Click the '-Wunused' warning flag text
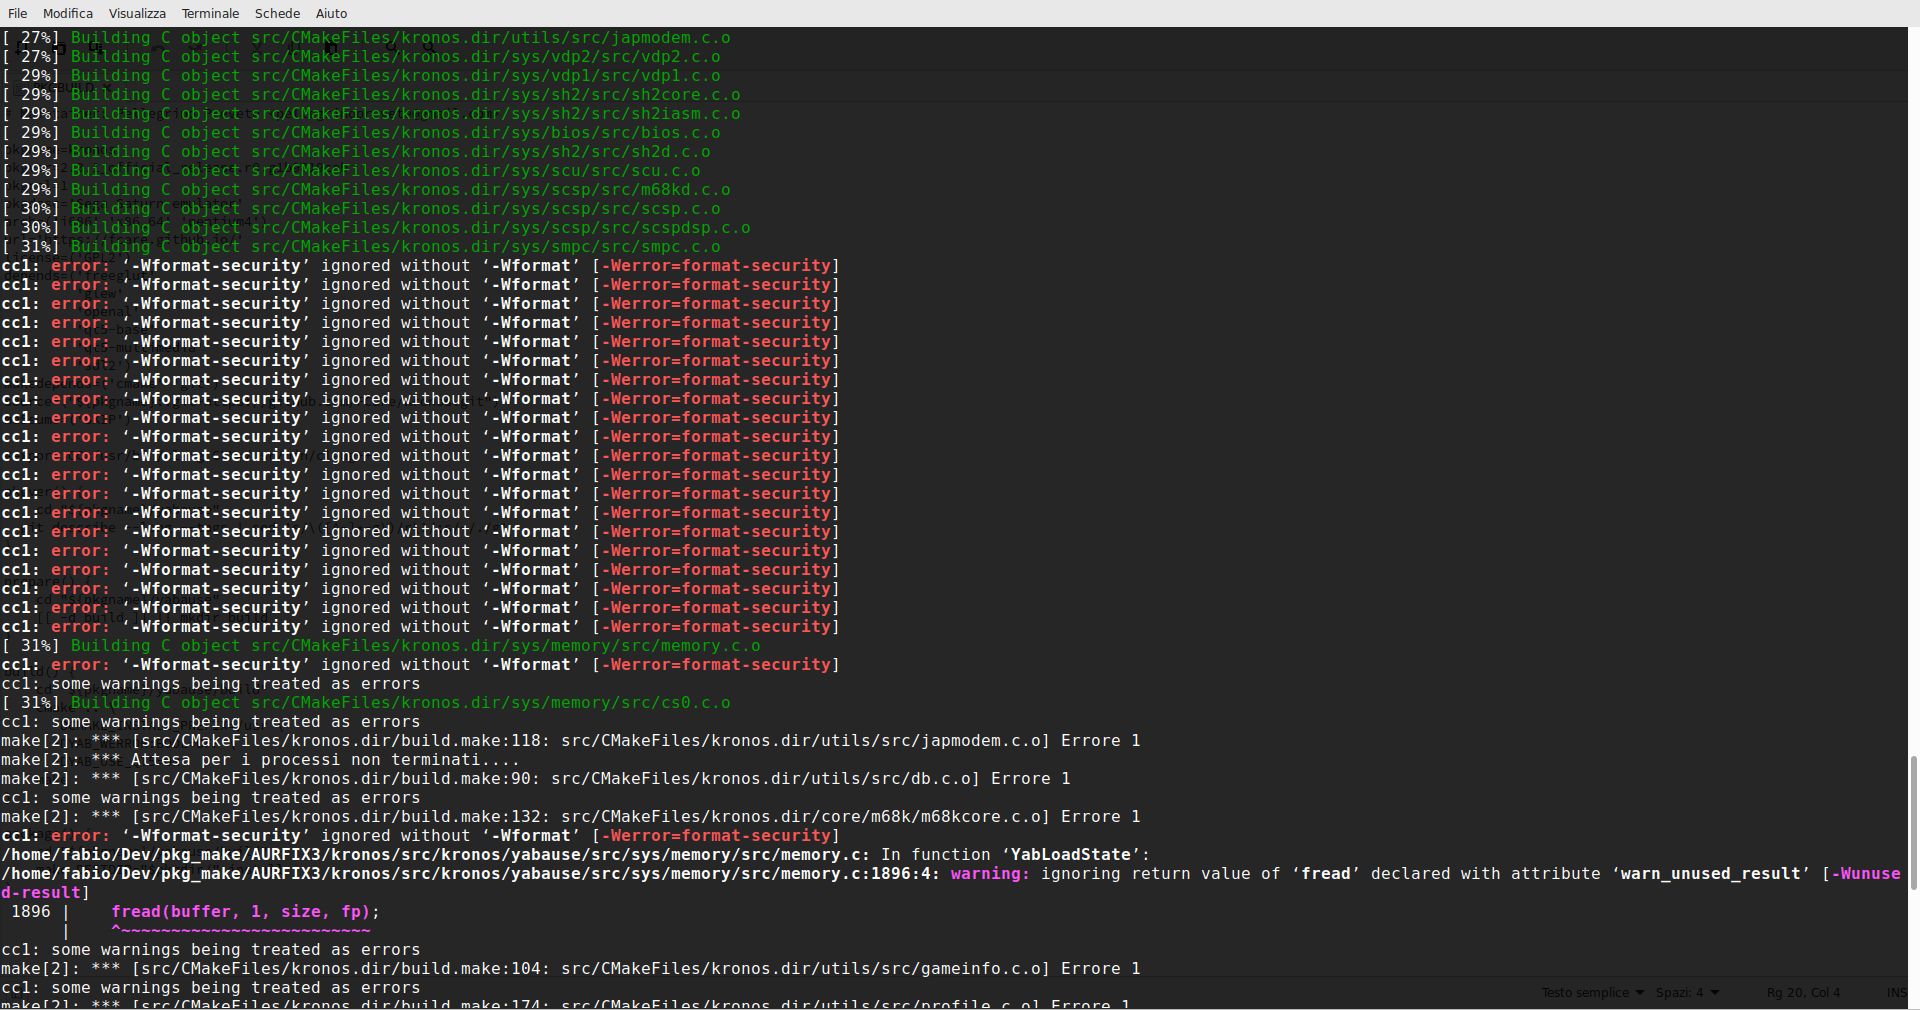Screen dimensions: 1920x1010 point(1865,874)
